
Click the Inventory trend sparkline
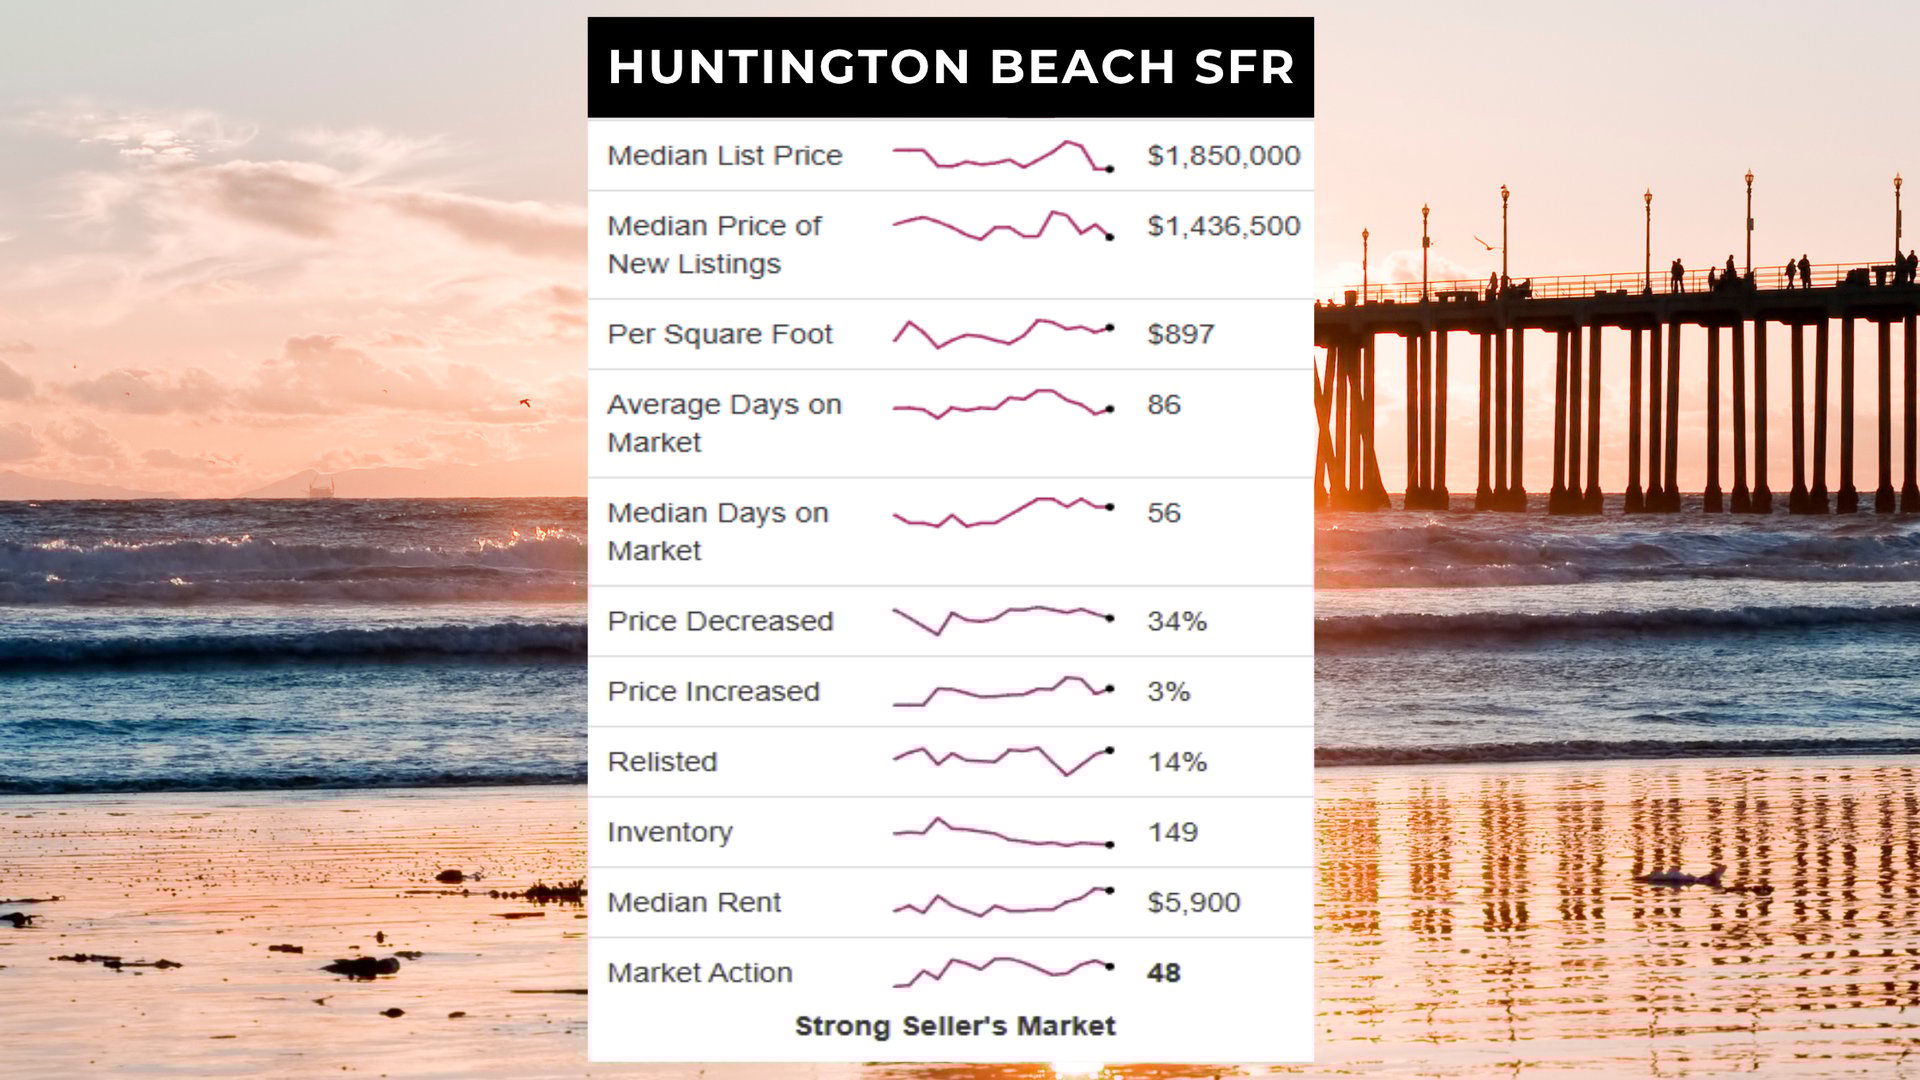pyautogui.click(x=1003, y=833)
